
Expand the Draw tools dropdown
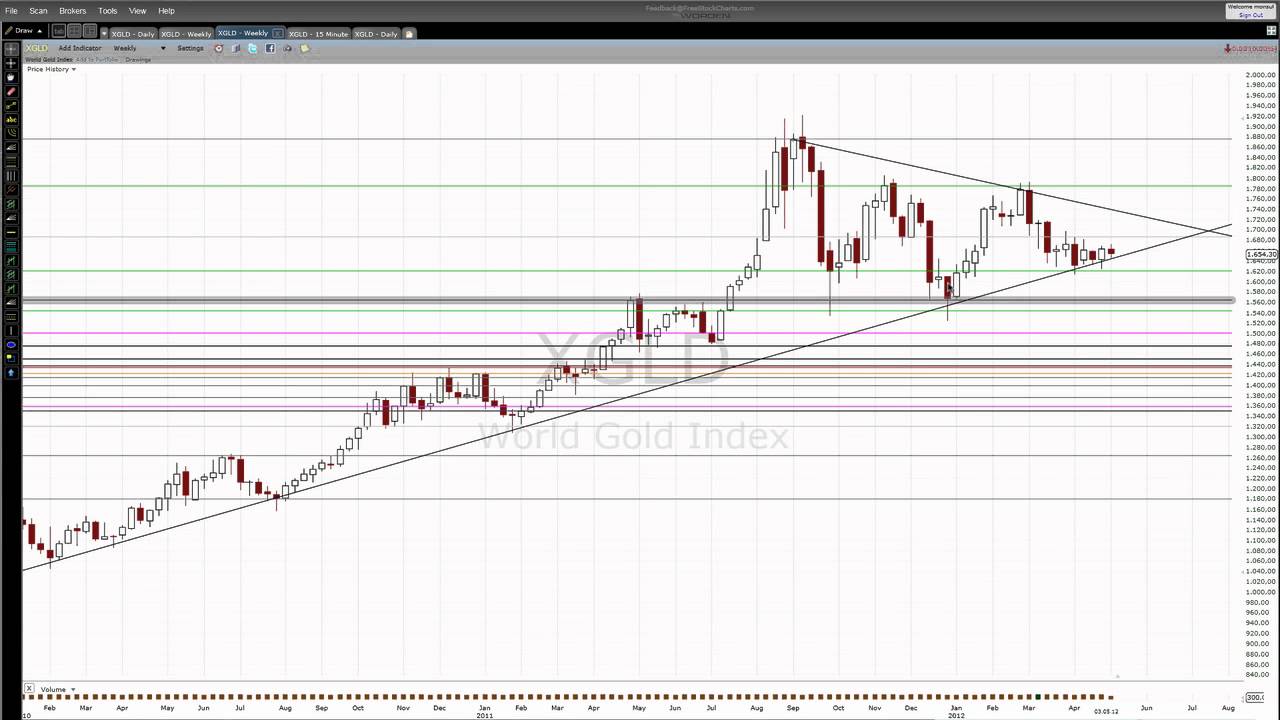click(x=23, y=31)
